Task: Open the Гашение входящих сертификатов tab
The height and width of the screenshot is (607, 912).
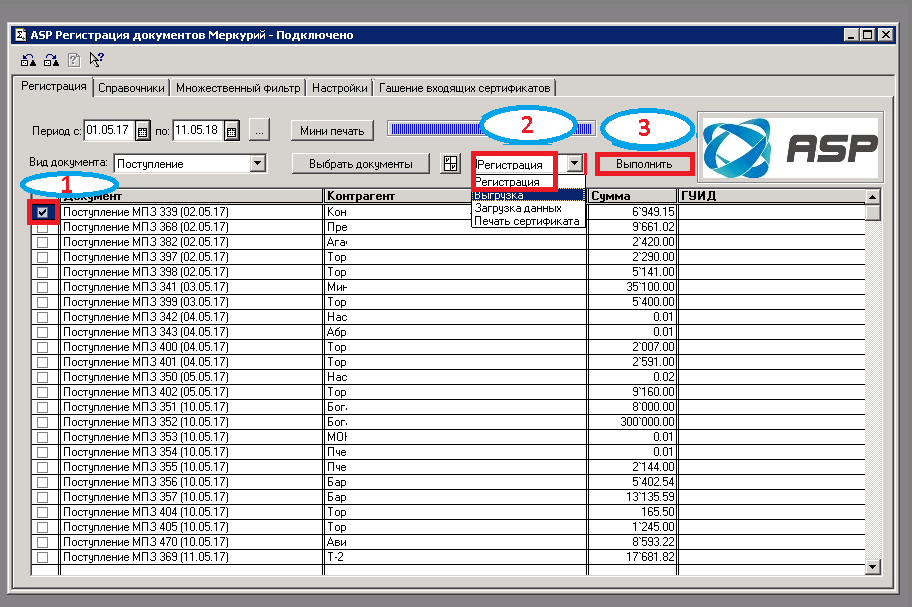Action: [464, 88]
